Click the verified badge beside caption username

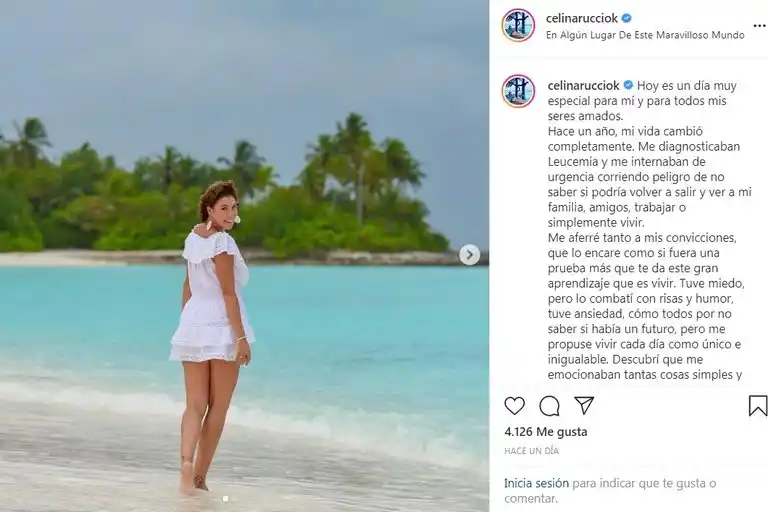[628, 85]
